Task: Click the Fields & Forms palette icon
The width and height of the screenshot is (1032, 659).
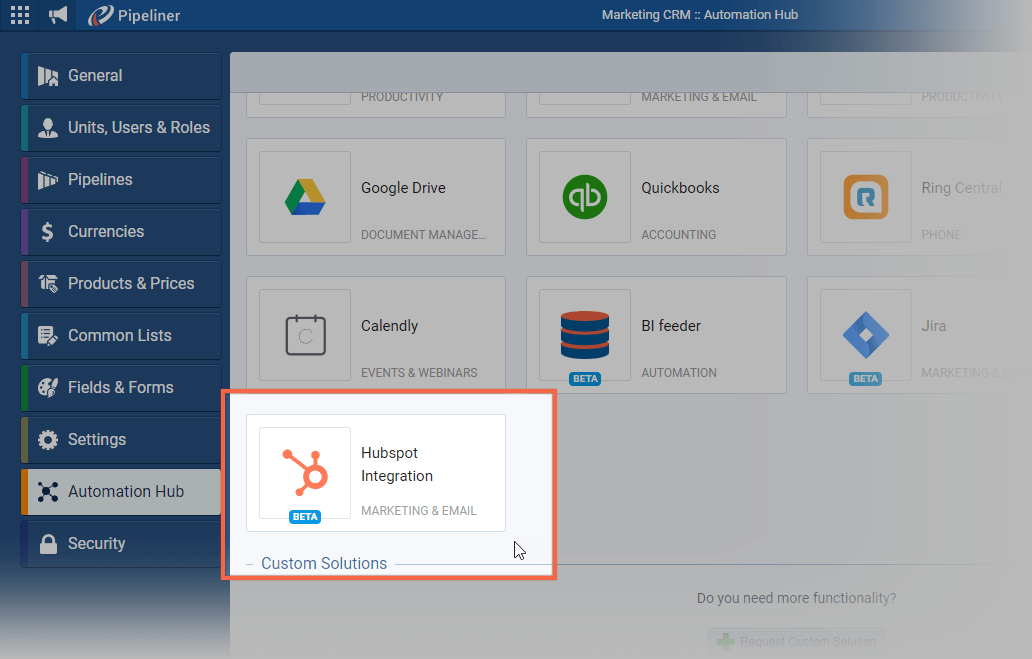Action: tap(47, 388)
